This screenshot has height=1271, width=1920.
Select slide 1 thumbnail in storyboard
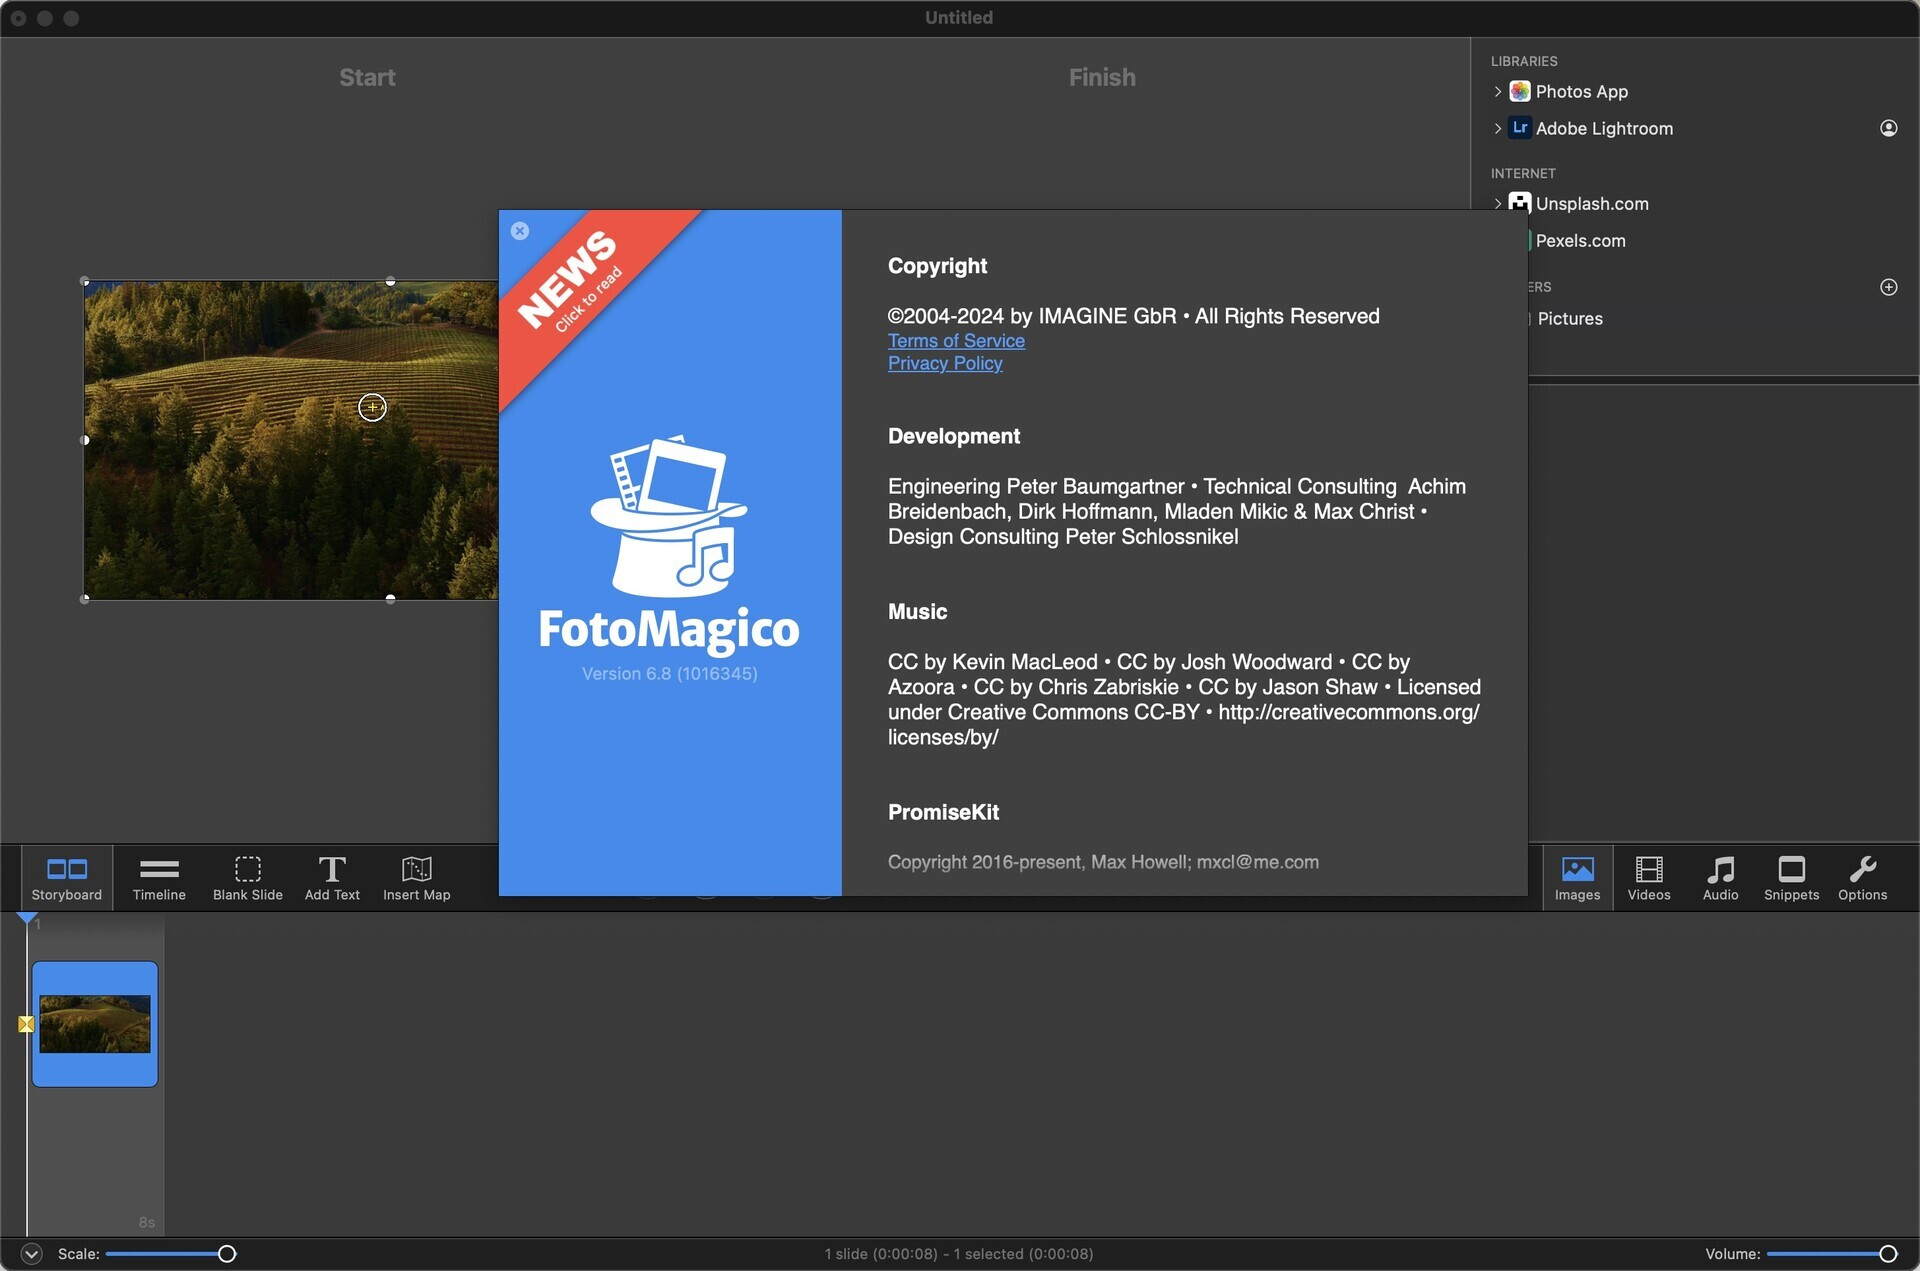pyautogui.click(x=95, y=1024)
